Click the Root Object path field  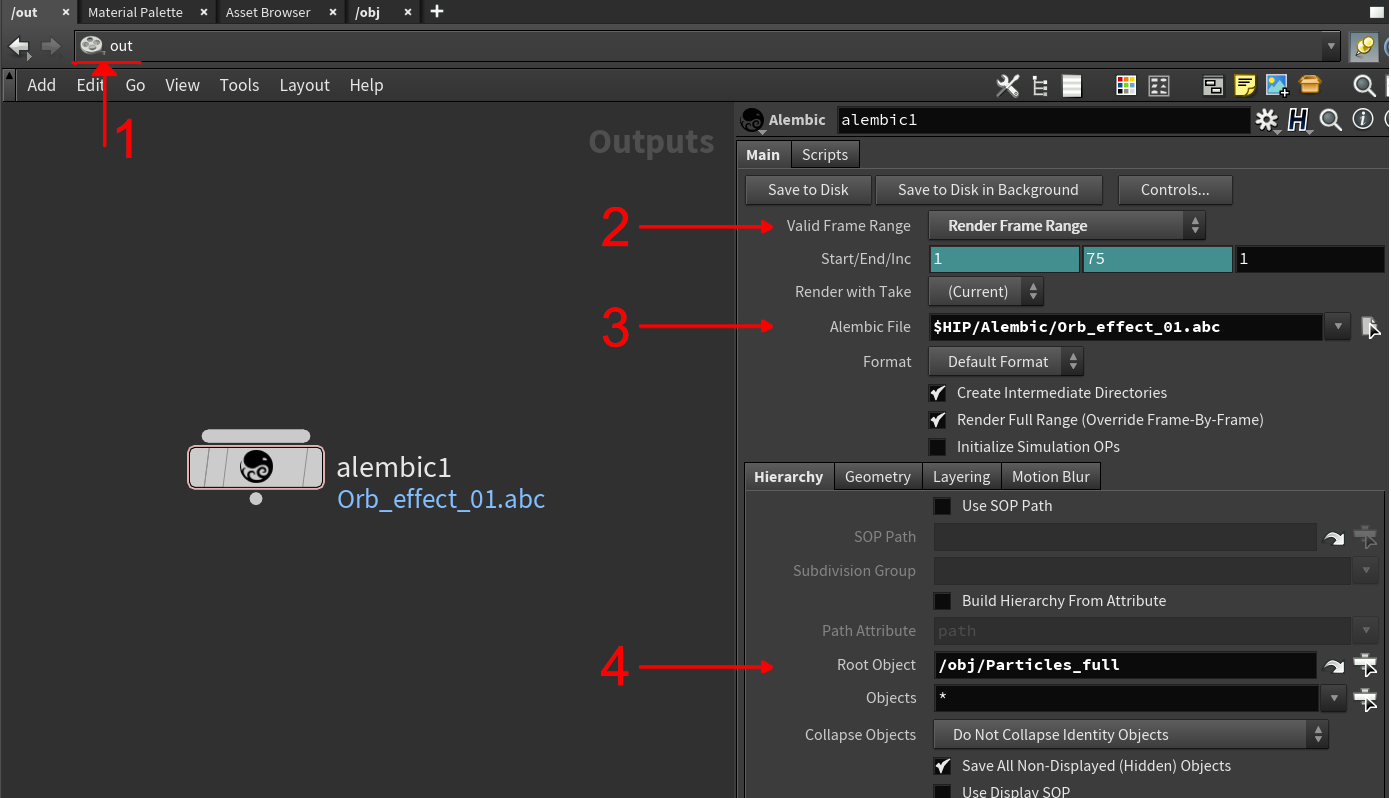coord(1124,665)
